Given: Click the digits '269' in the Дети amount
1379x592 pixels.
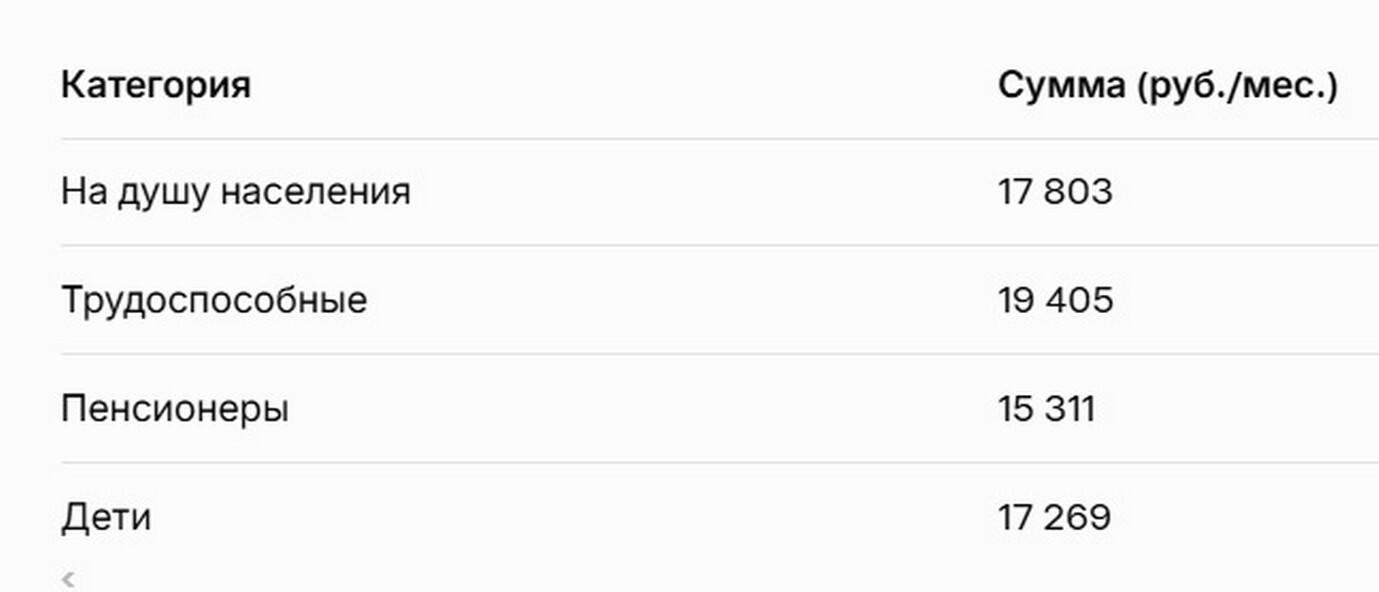Looking at the screenshot, I should tap(1077, 518).
